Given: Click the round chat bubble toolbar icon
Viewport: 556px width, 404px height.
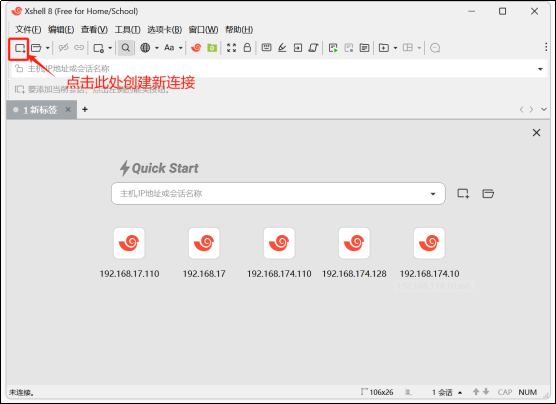Looking at the screenshot, I should point(435,48).
